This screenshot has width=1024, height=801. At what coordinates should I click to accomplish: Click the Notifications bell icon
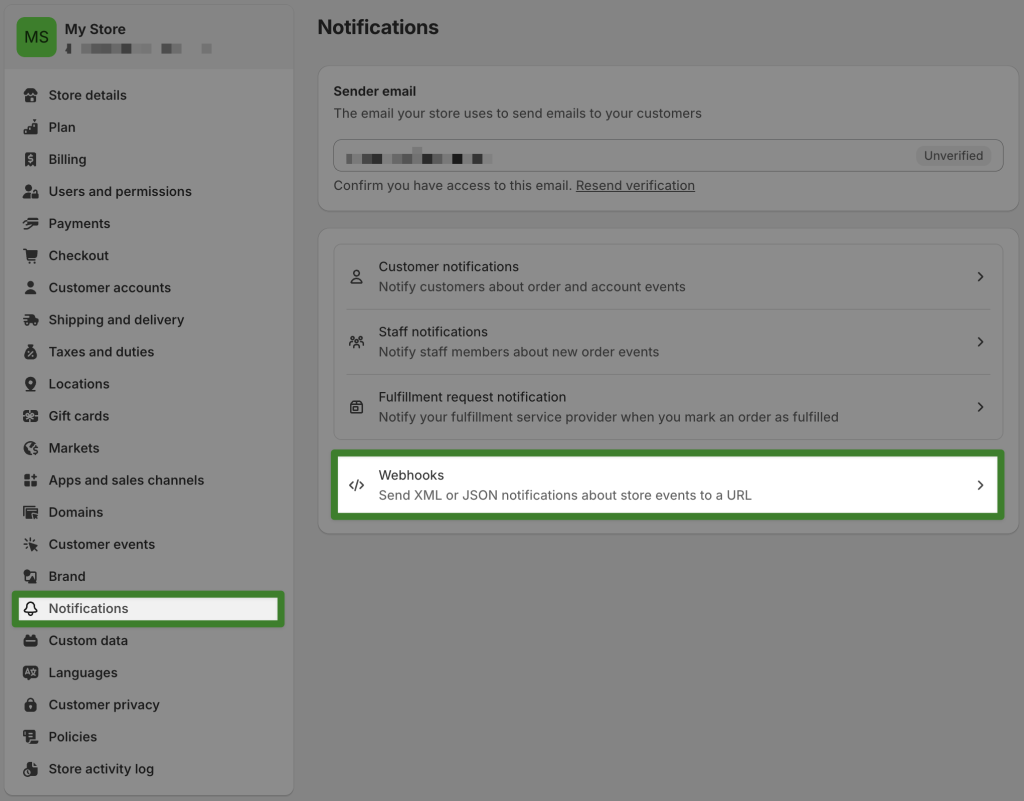(29, 608)
